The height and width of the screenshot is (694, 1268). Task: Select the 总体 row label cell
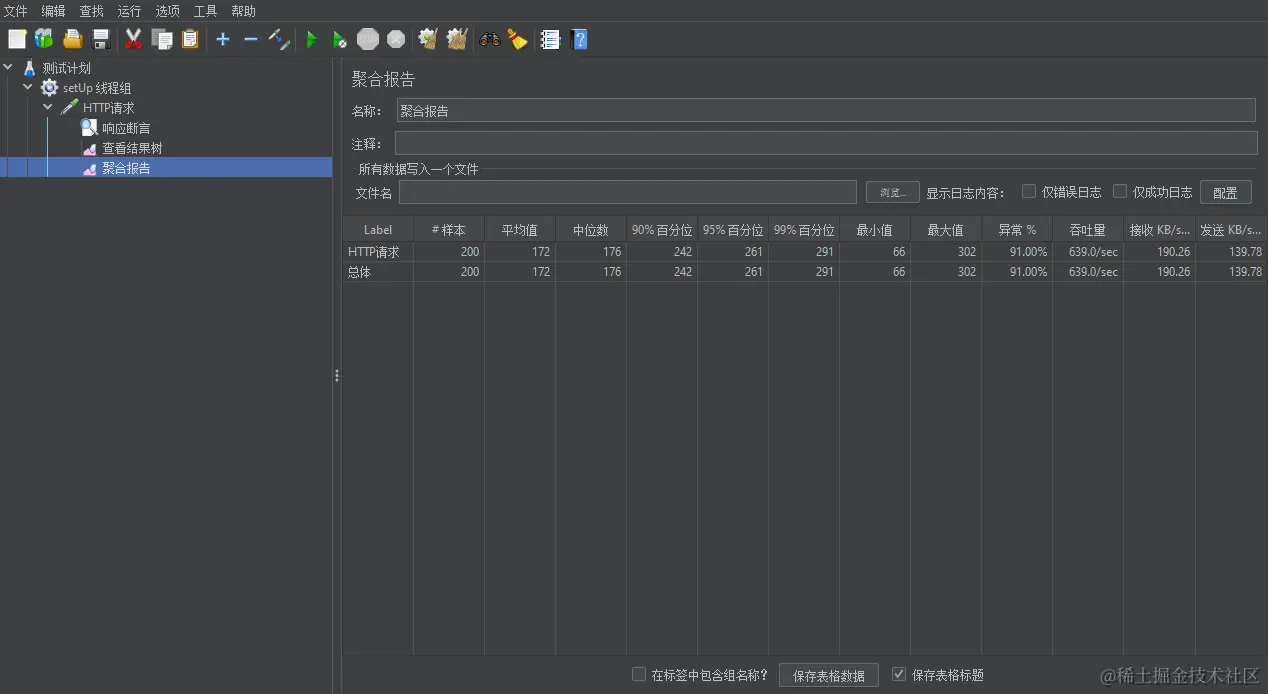pyautogui.click(x=378, y=272)
